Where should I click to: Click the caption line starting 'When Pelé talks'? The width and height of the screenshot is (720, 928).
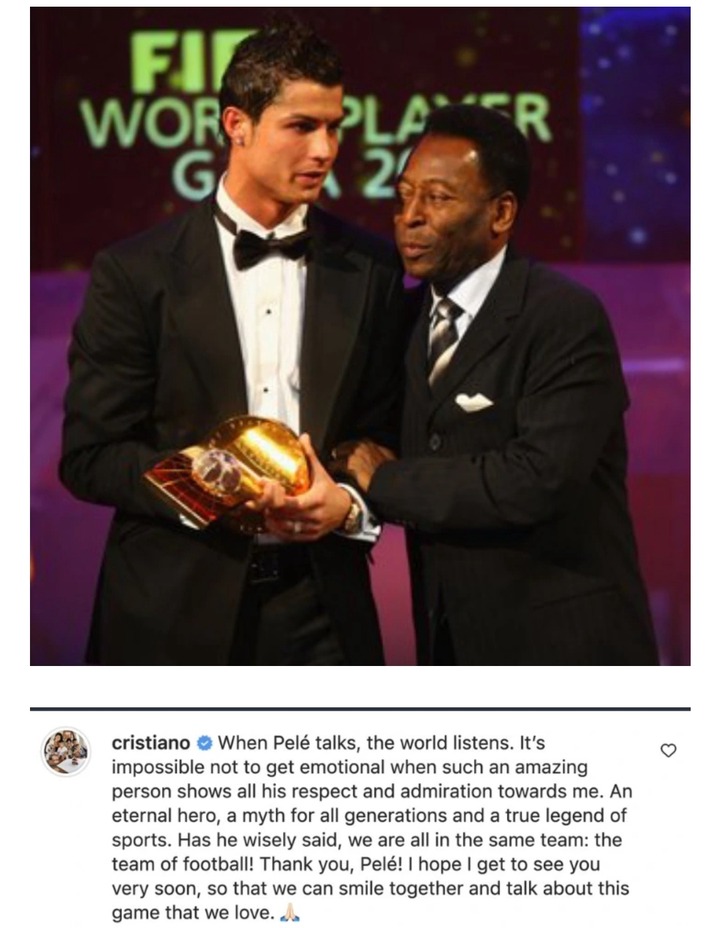(x=382, y=743)
